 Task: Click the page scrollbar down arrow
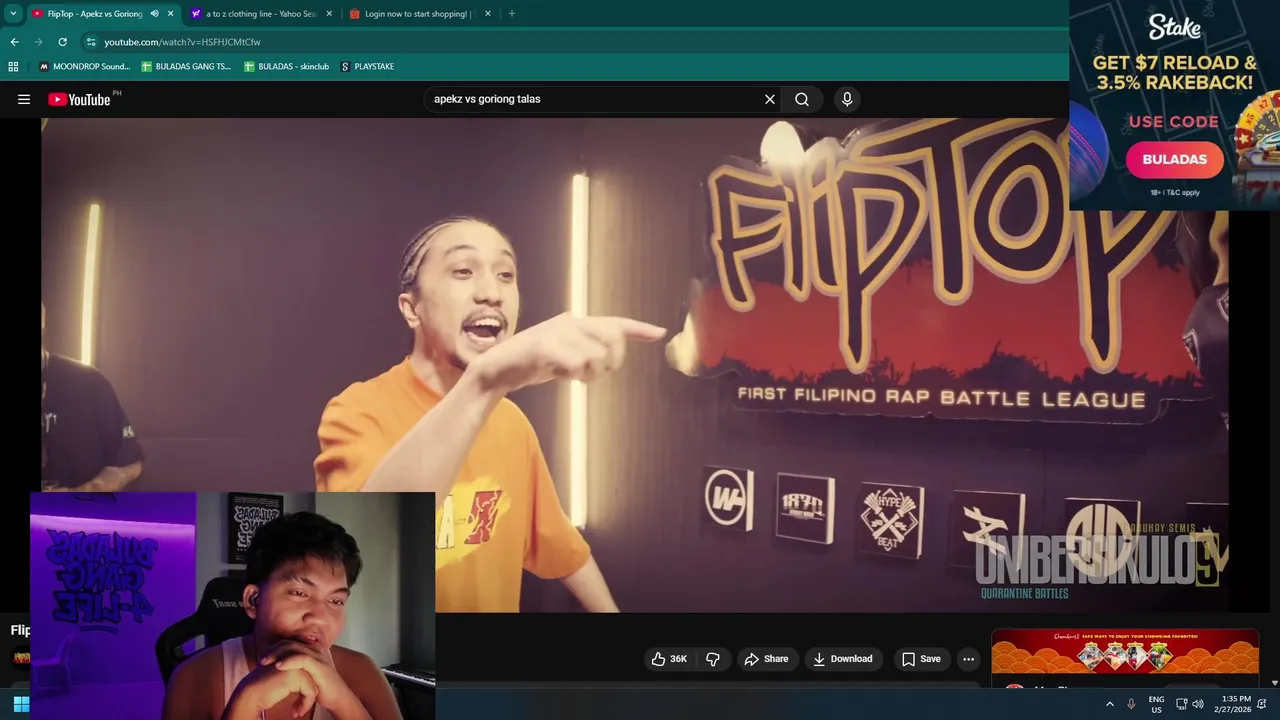coord(1274,683)
